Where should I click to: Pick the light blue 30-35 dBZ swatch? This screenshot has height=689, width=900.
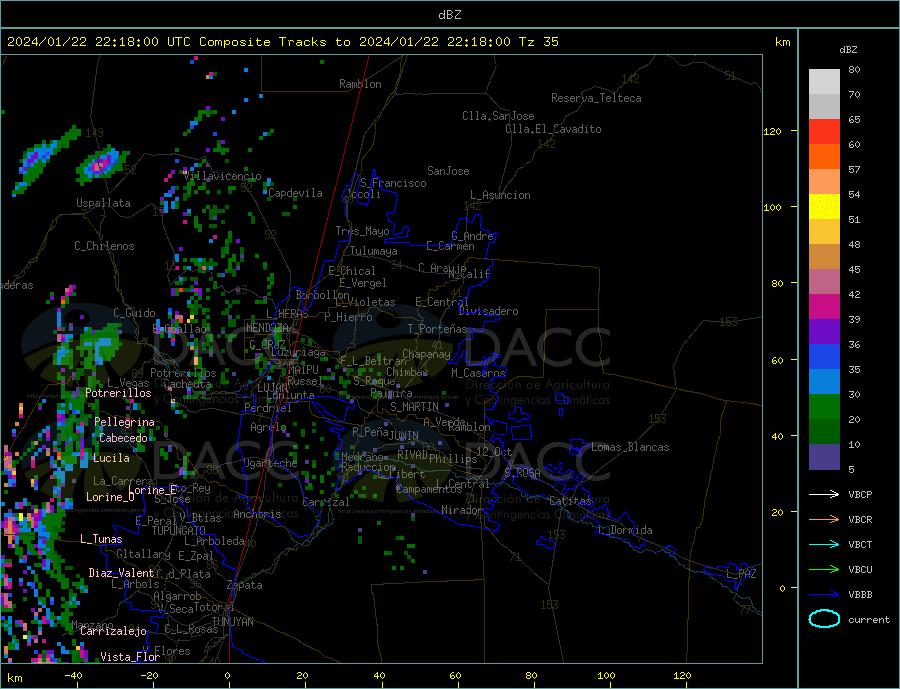[824, 382]
